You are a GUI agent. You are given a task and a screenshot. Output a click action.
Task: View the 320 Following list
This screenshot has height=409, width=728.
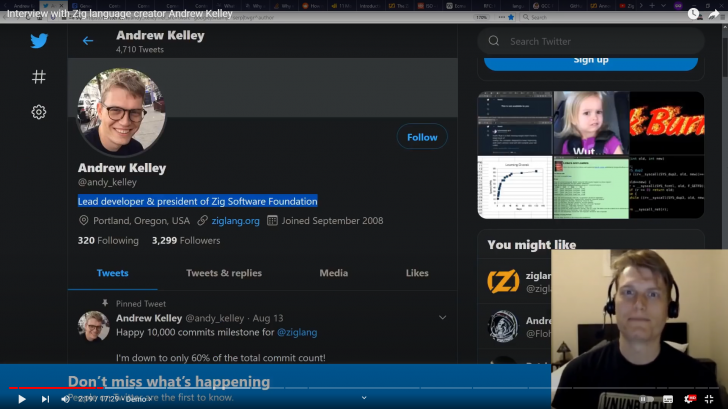108,240
